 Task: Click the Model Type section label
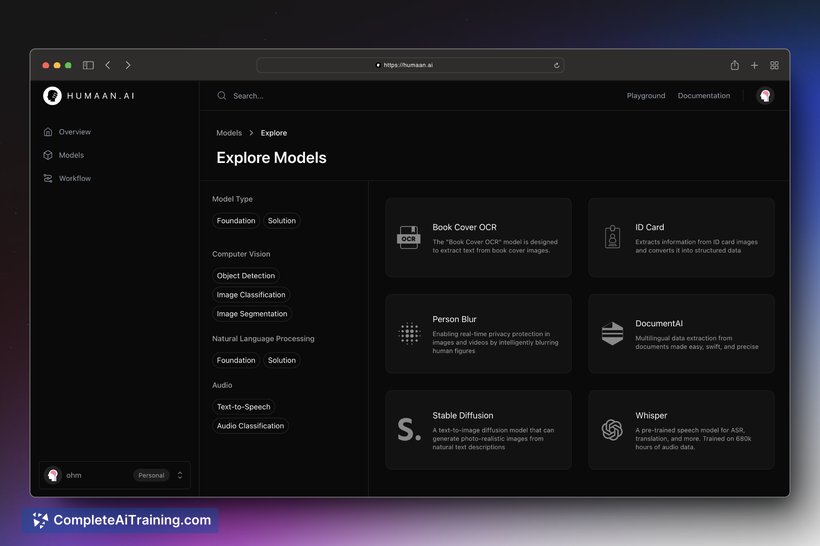point(232,199)
